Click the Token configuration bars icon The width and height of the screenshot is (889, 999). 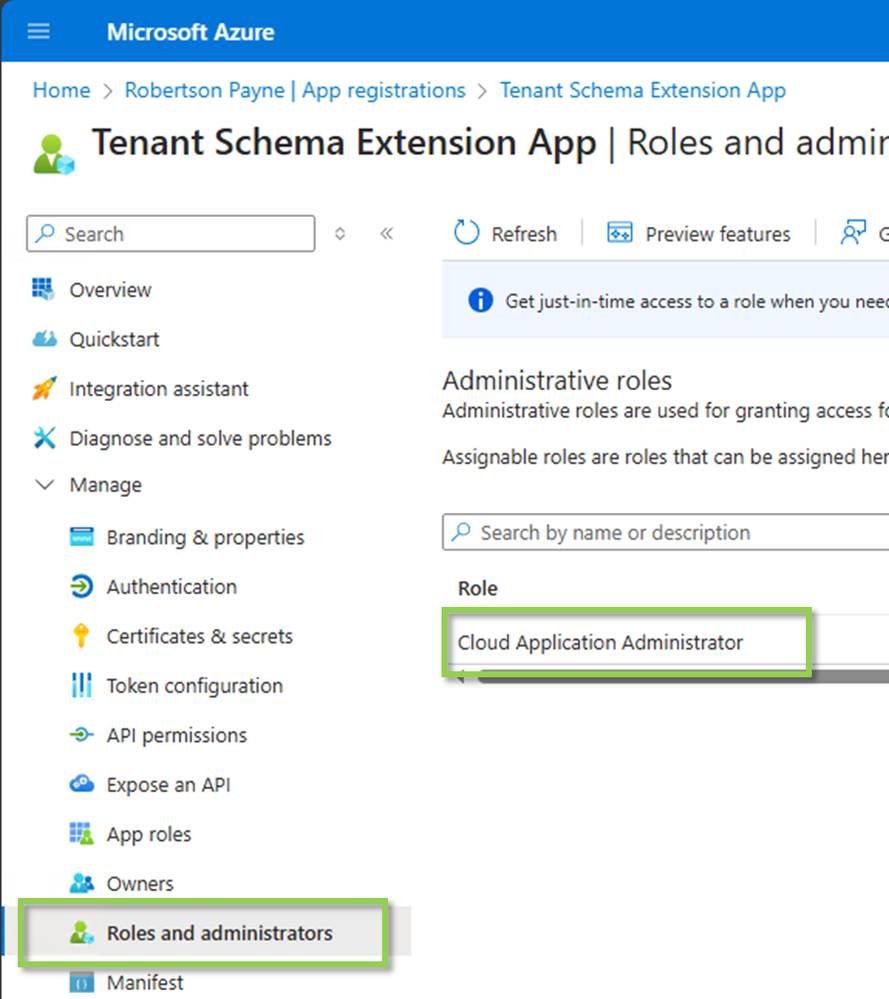tap(82, 686)
